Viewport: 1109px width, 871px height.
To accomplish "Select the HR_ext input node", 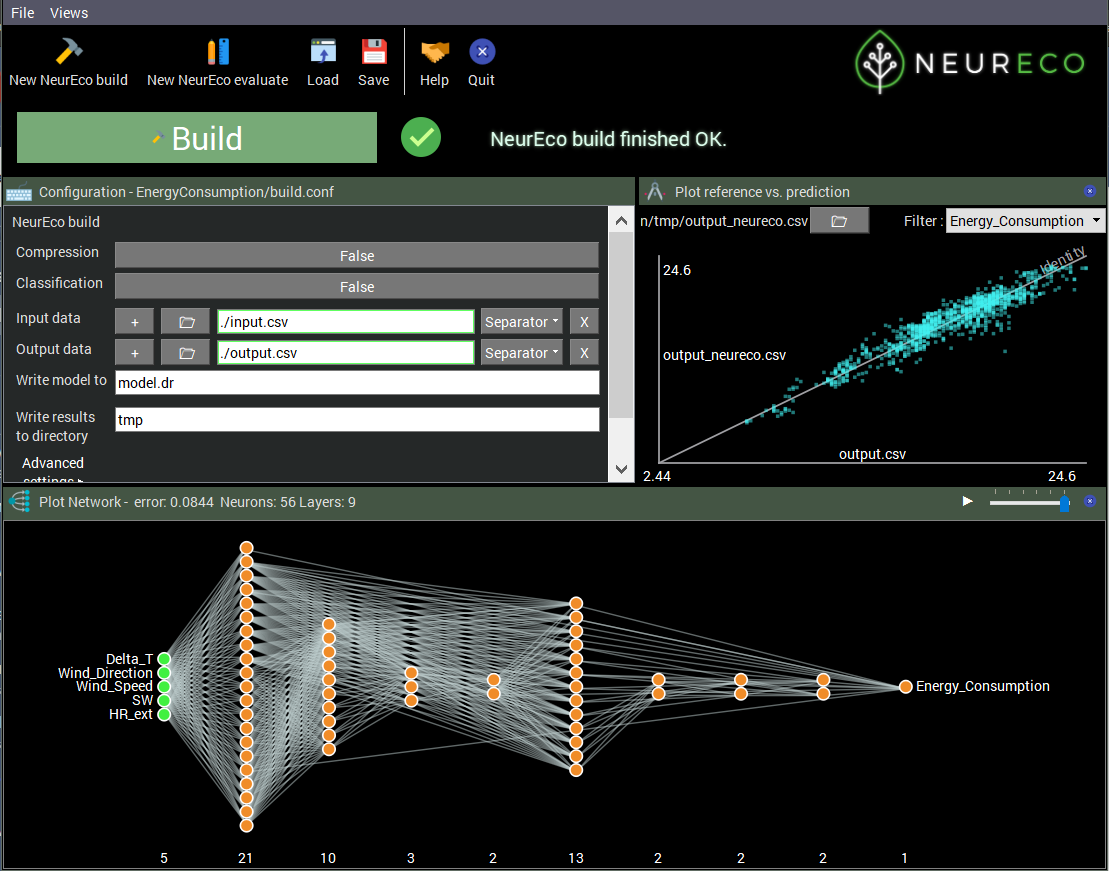I will point(164,715).
